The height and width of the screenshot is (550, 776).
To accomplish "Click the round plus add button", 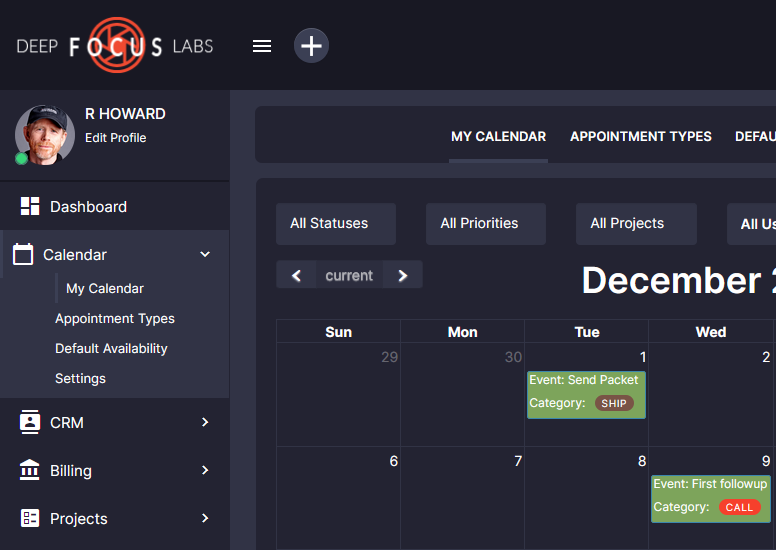I will tap(311, 46).
